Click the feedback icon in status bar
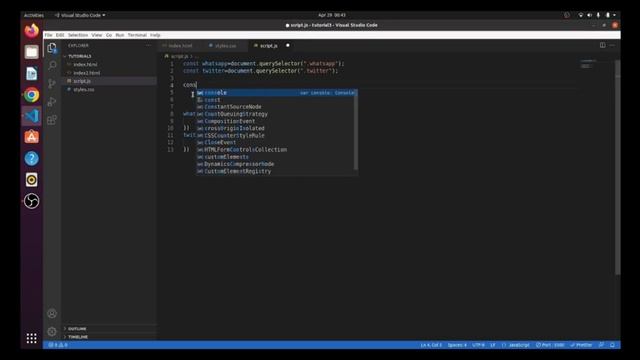 (x=601, y=345)
